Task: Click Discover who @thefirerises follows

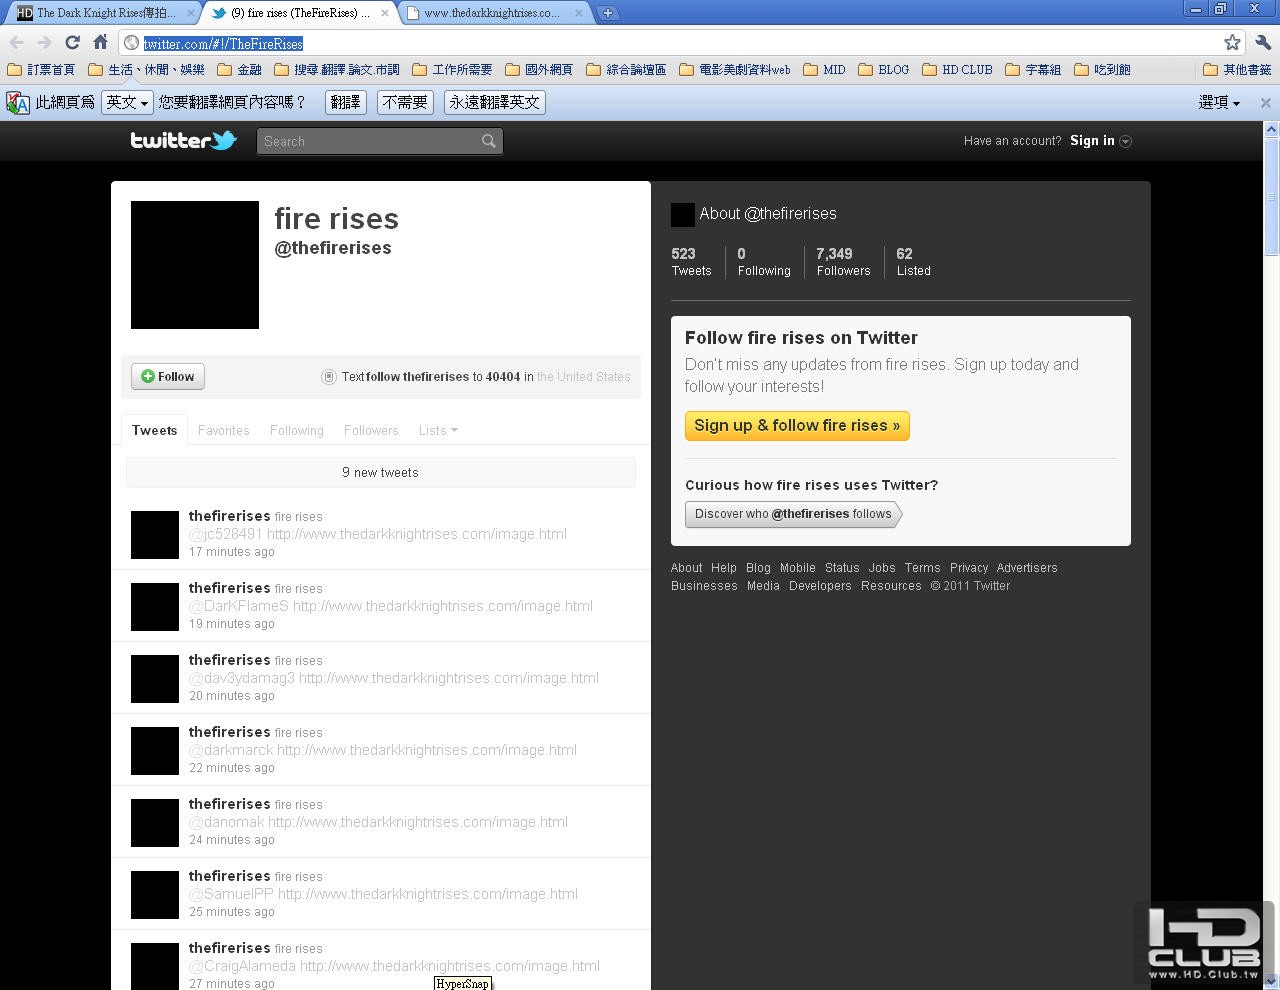Action: tap(793, 514)
